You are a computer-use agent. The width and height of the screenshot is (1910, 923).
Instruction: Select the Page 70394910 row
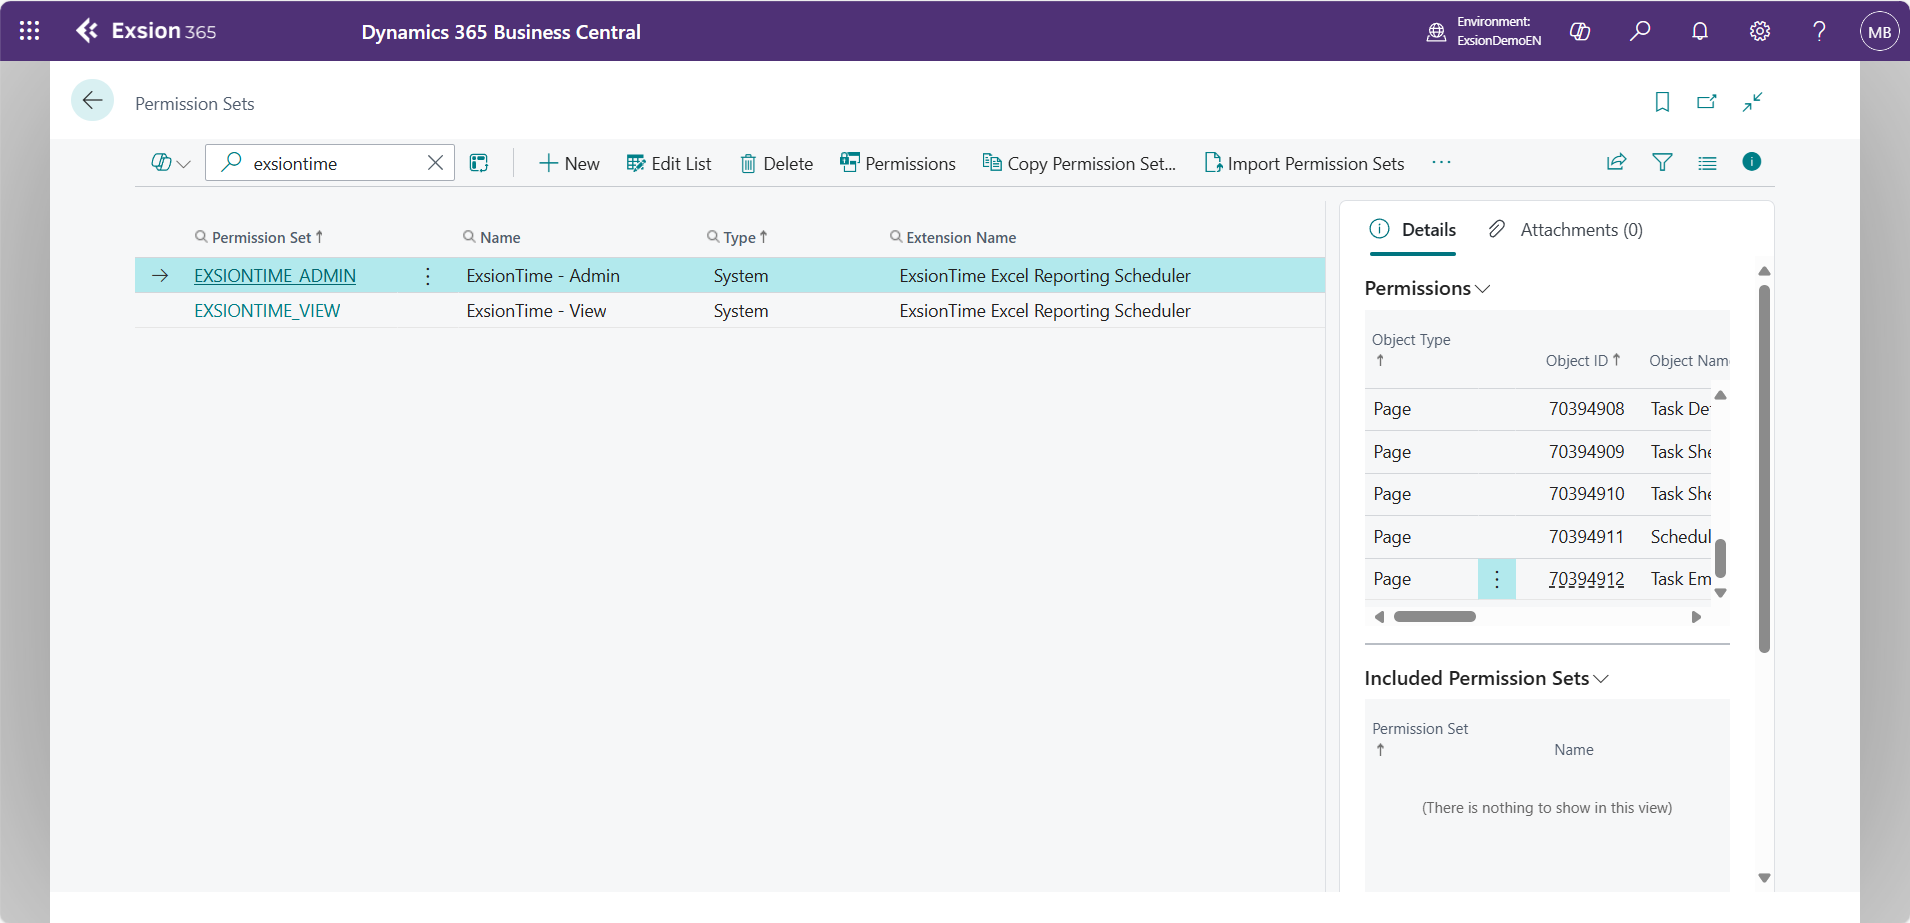pyautogui.click(x=1539, y=494)
